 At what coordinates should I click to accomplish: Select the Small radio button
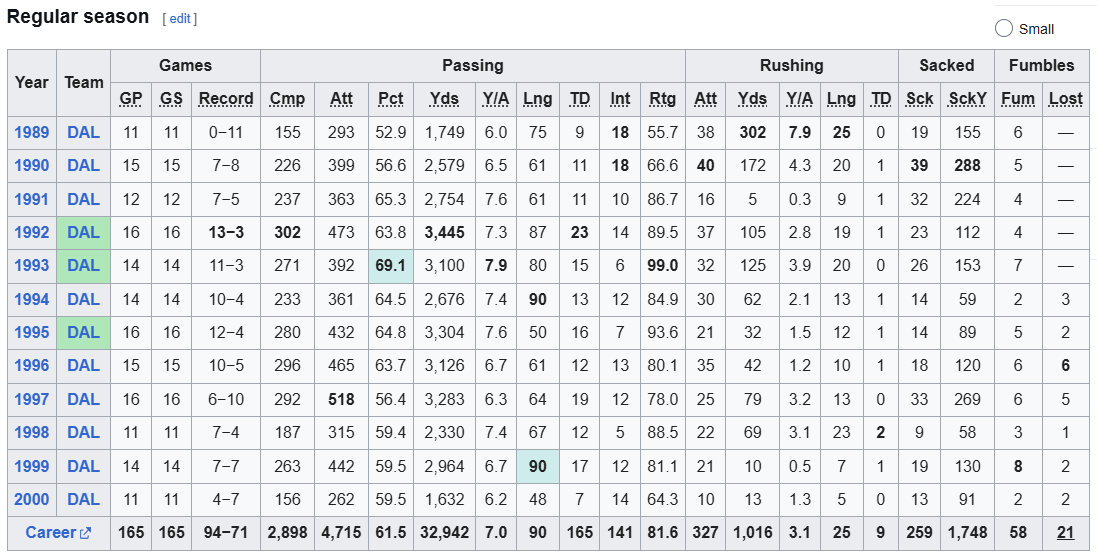pos(1003,29)
